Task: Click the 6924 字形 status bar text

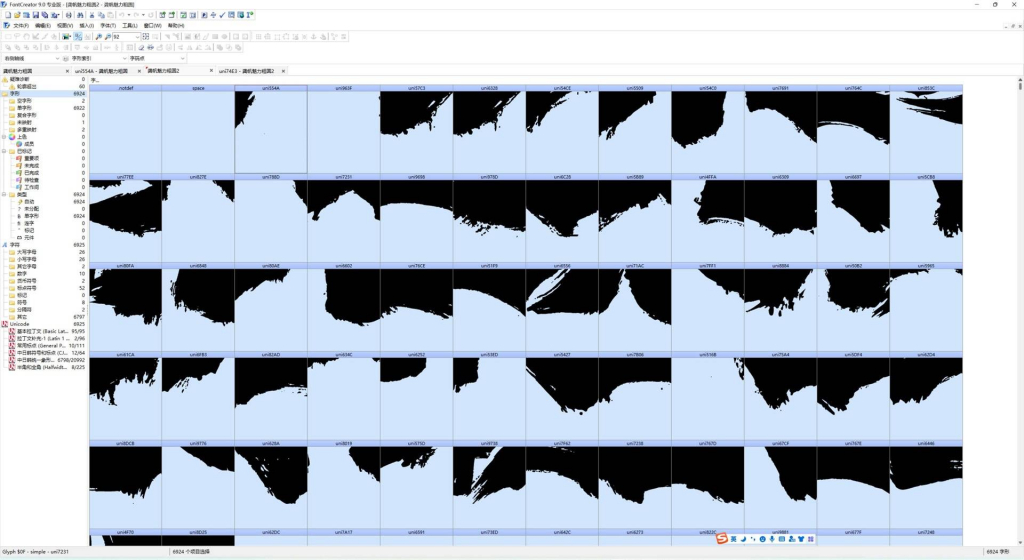Action: tap(997, 552)
